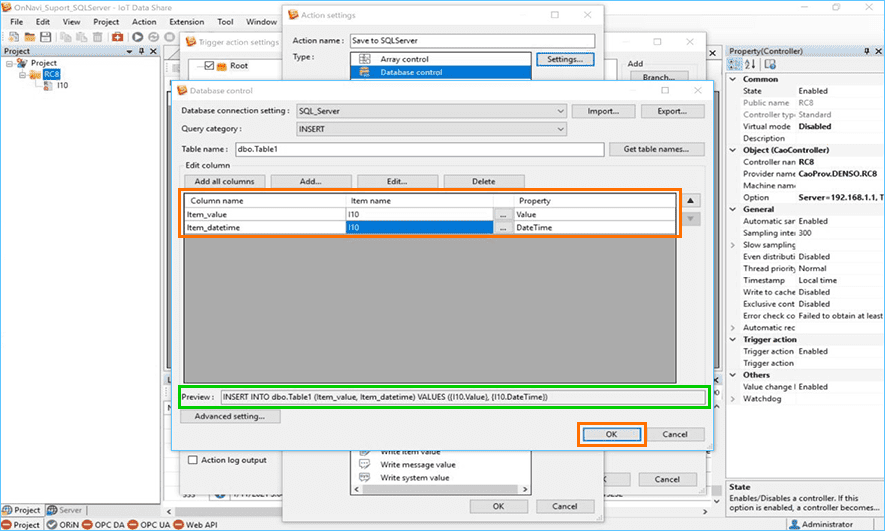Open the Extension menu
This screenshot has width=885, height=531.
pos(187,21)
